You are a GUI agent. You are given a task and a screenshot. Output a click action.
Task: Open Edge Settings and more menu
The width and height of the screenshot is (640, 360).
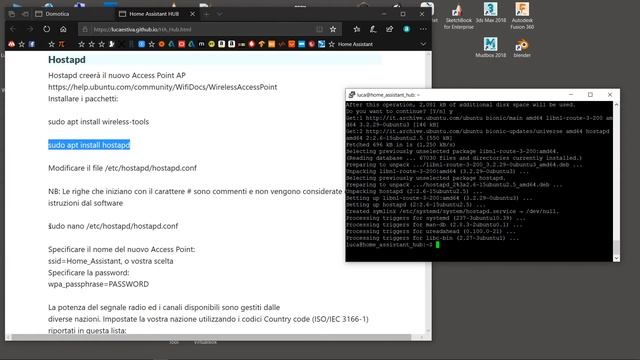423,29
